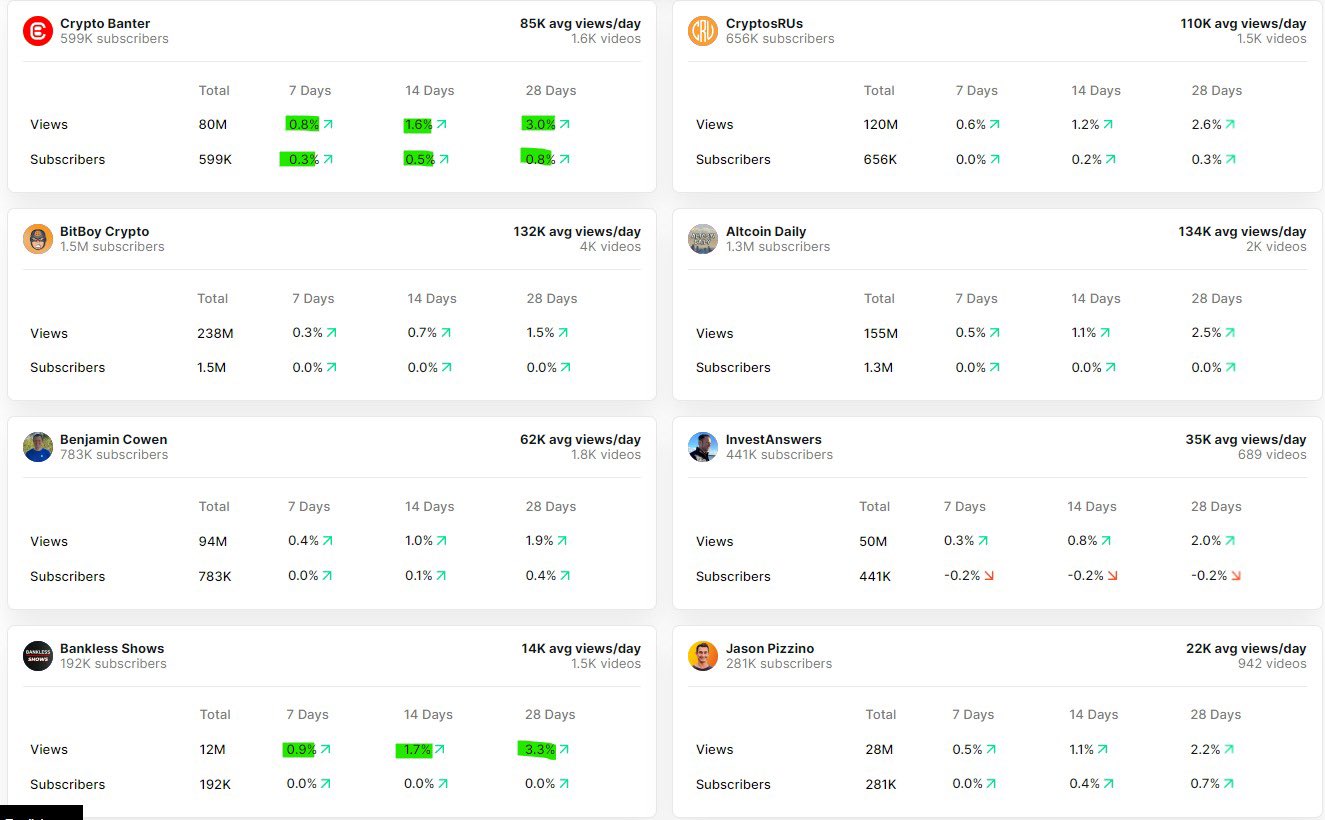Click InvestAnswers 7-day subscribers down arrow

[989, 576]
